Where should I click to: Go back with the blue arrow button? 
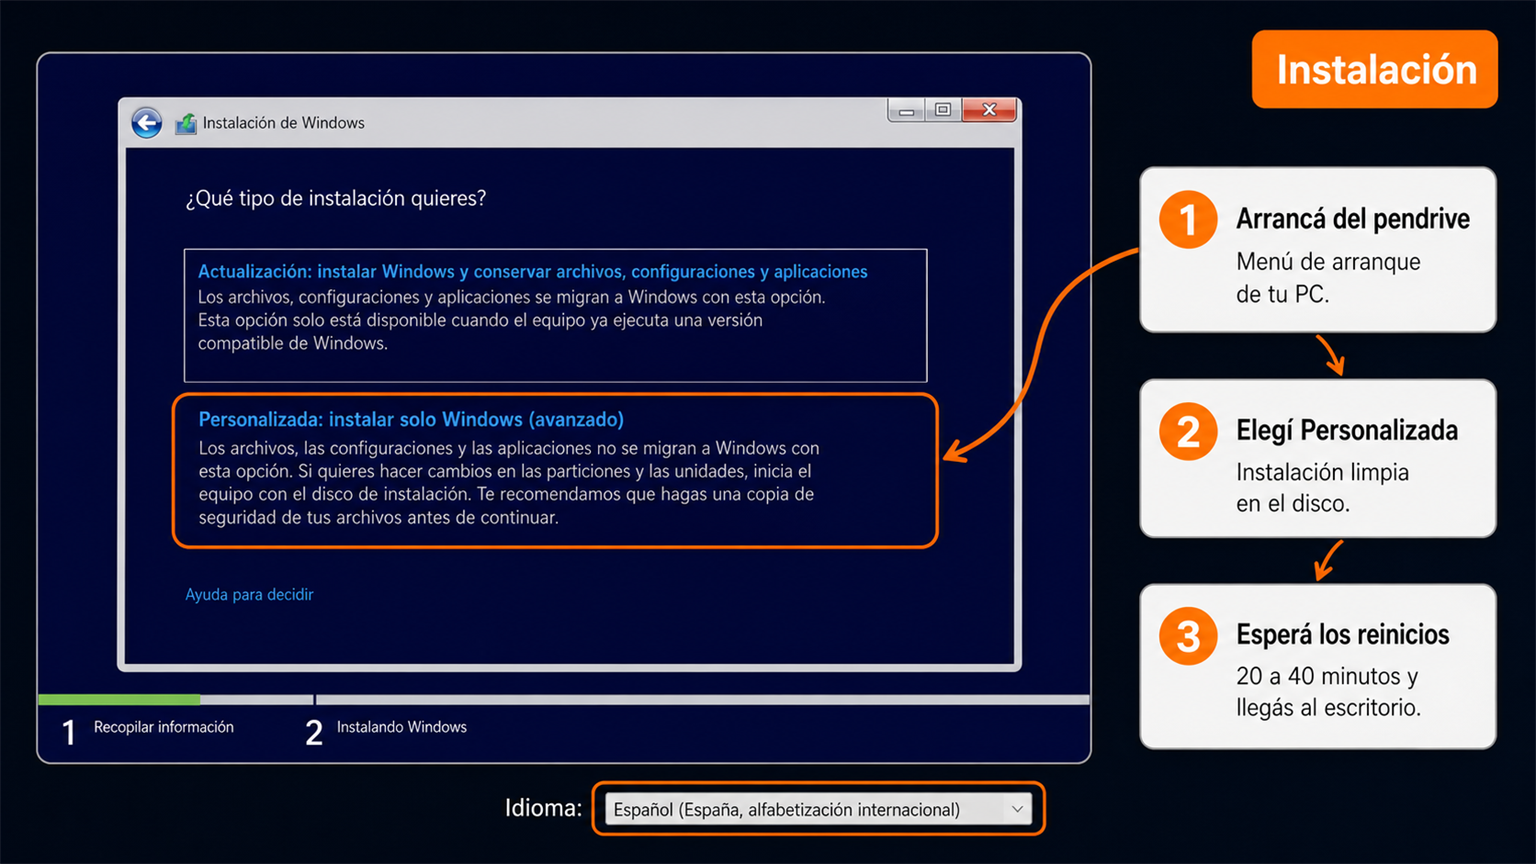[x=147, y=123]
